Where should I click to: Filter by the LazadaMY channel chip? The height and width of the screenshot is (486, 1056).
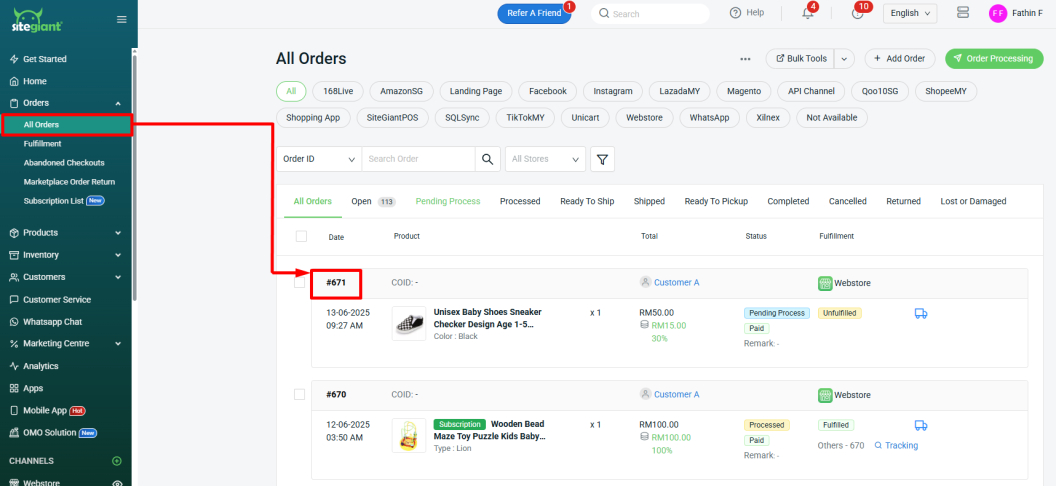pos(680,91)
